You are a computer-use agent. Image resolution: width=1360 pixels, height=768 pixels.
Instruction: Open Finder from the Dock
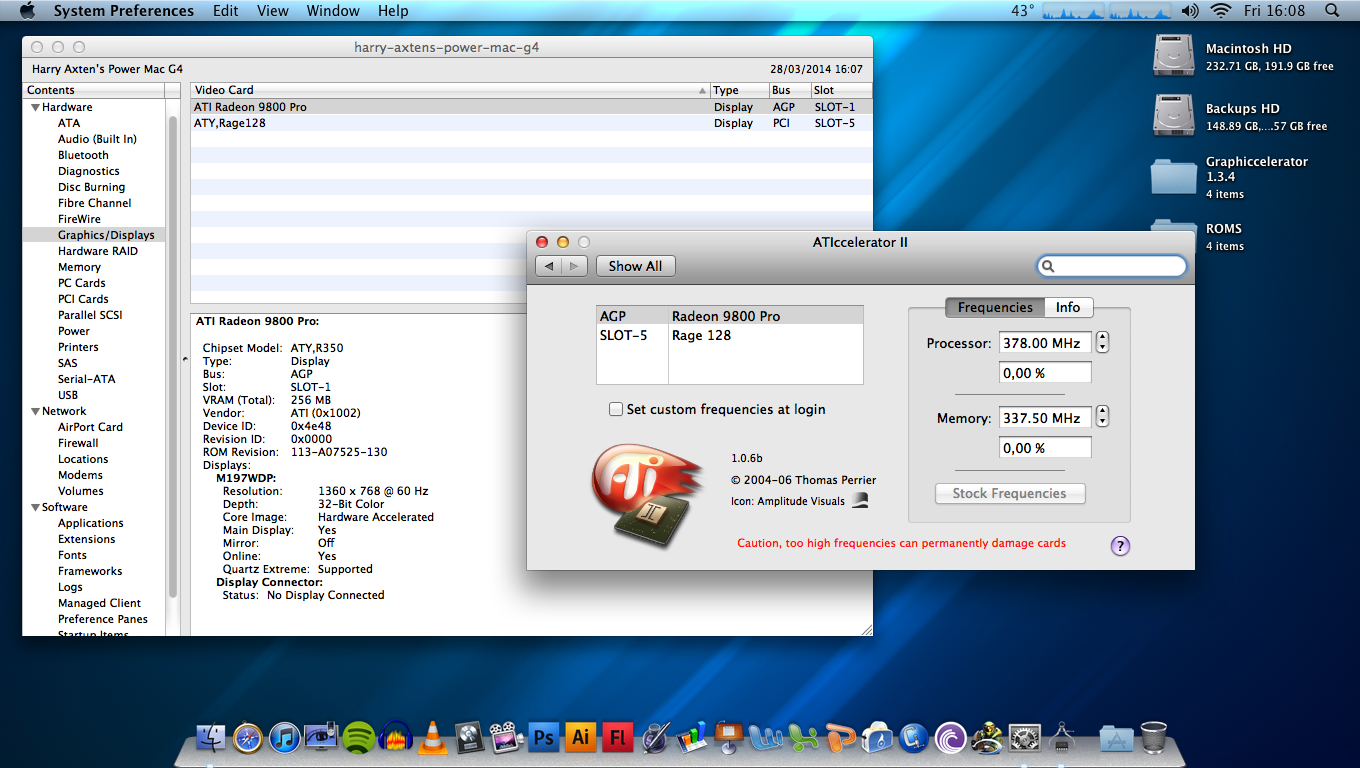(x=211, y=738)
